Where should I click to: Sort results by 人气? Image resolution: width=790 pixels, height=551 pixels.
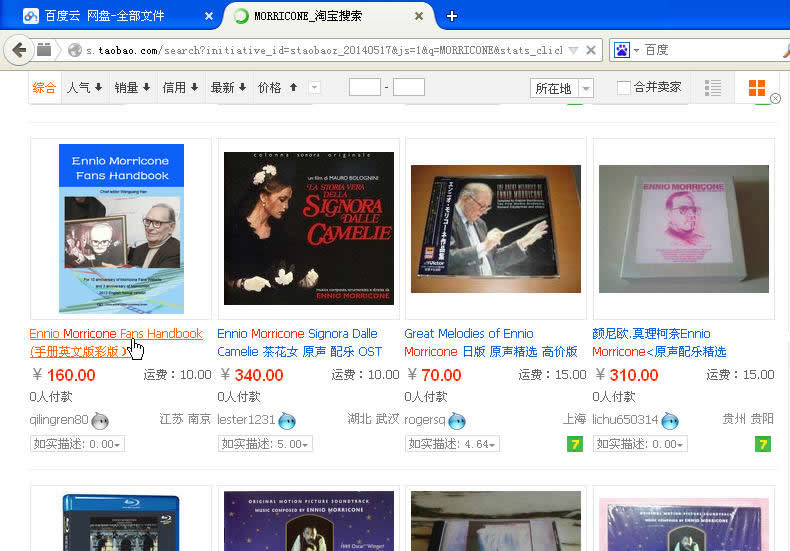[x=84, y=88]
